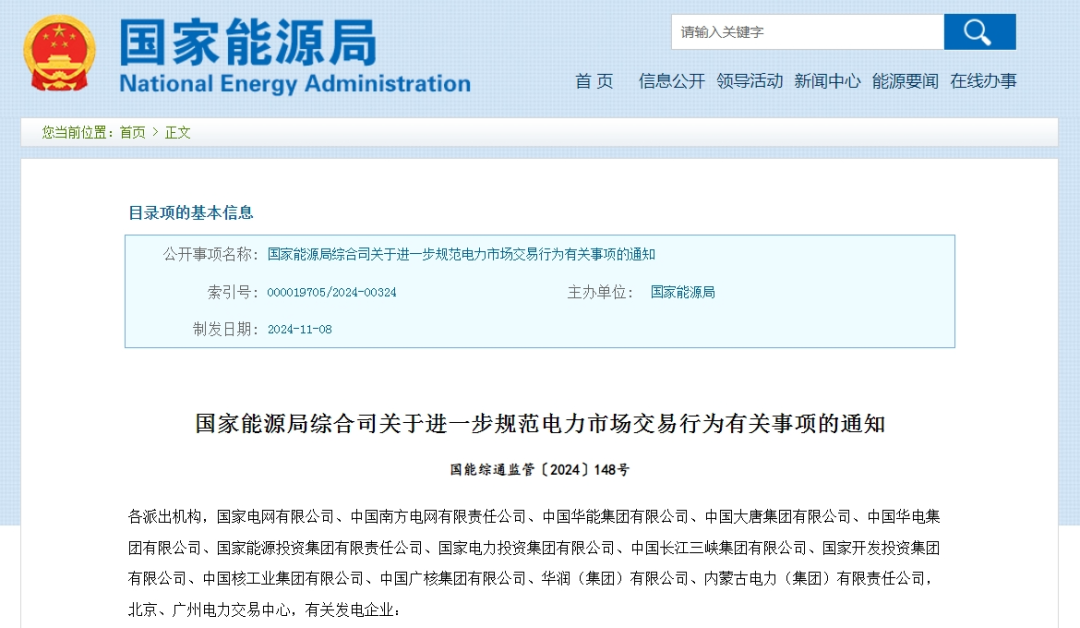The width and height of the screenshot is (1080, 628).
Task: Click document number 国能综通监管〔2024〕148号
Action: (x=539, y=469)
